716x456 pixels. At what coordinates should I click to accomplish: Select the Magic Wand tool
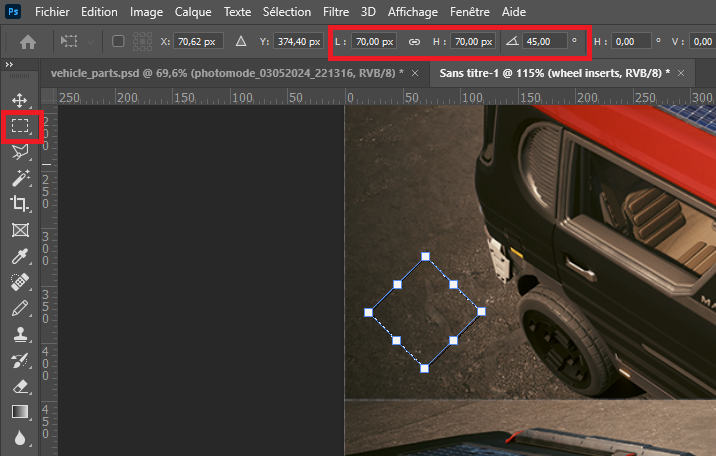coord(19,178)
